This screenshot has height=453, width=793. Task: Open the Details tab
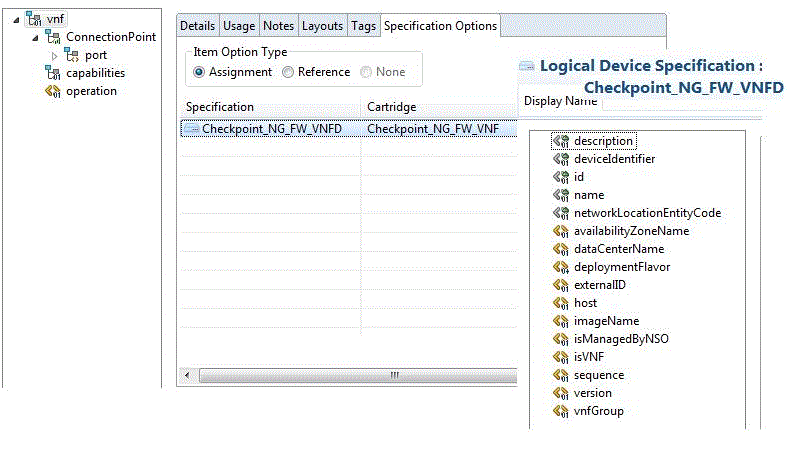tap(197, 26)
